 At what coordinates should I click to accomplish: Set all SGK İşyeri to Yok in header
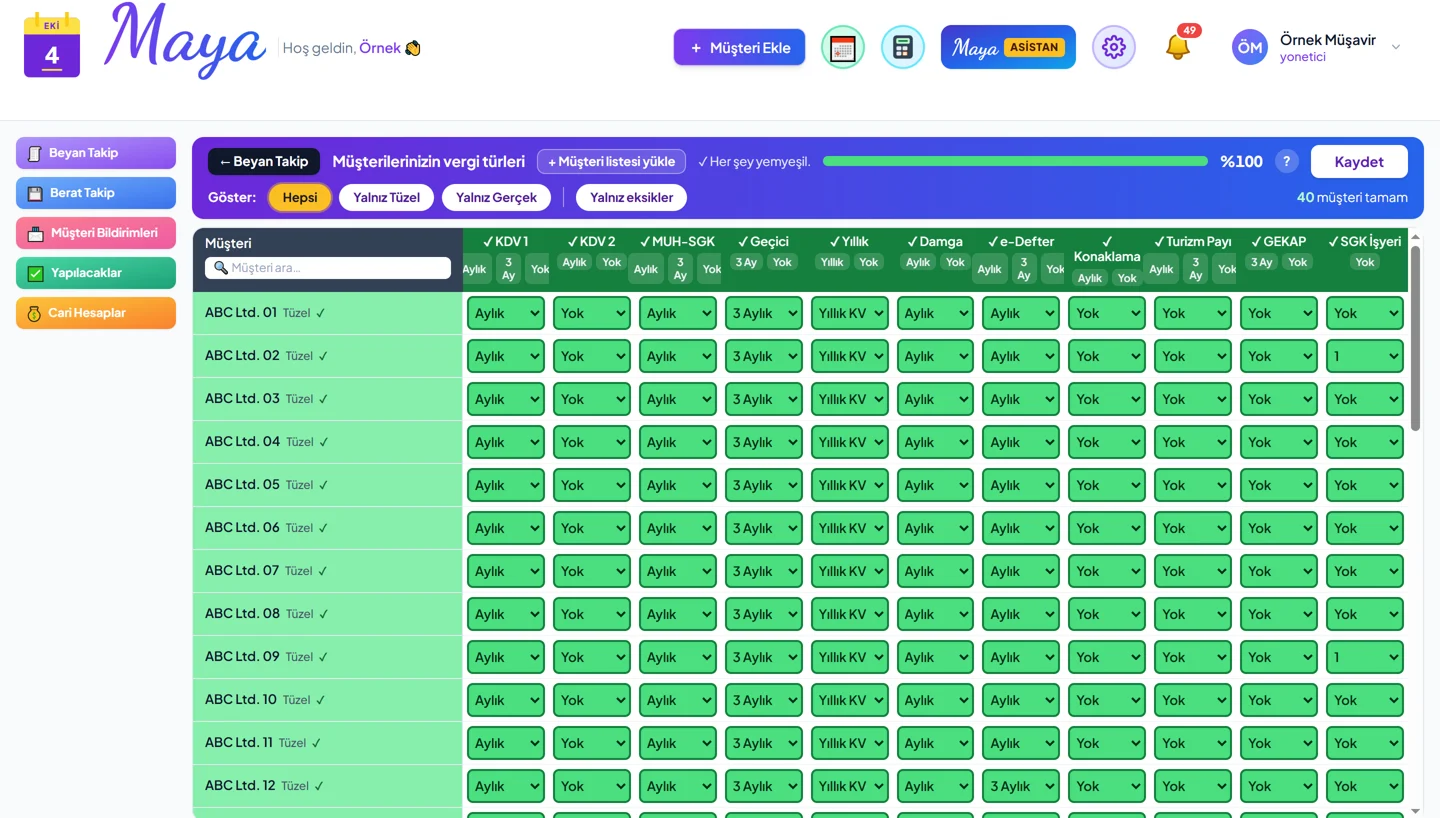click(1364, 262)
